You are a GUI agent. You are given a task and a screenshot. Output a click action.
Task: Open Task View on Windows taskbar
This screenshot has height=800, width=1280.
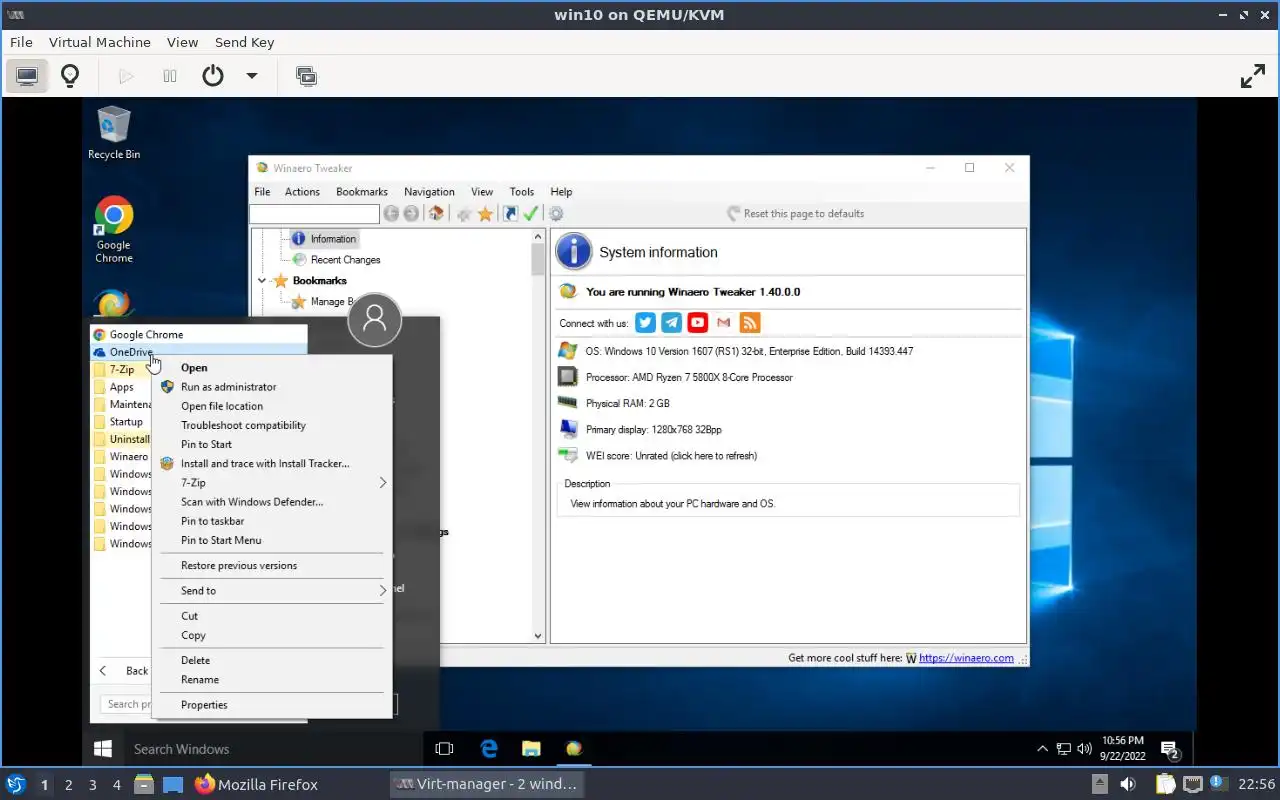(x=445, y=748)
